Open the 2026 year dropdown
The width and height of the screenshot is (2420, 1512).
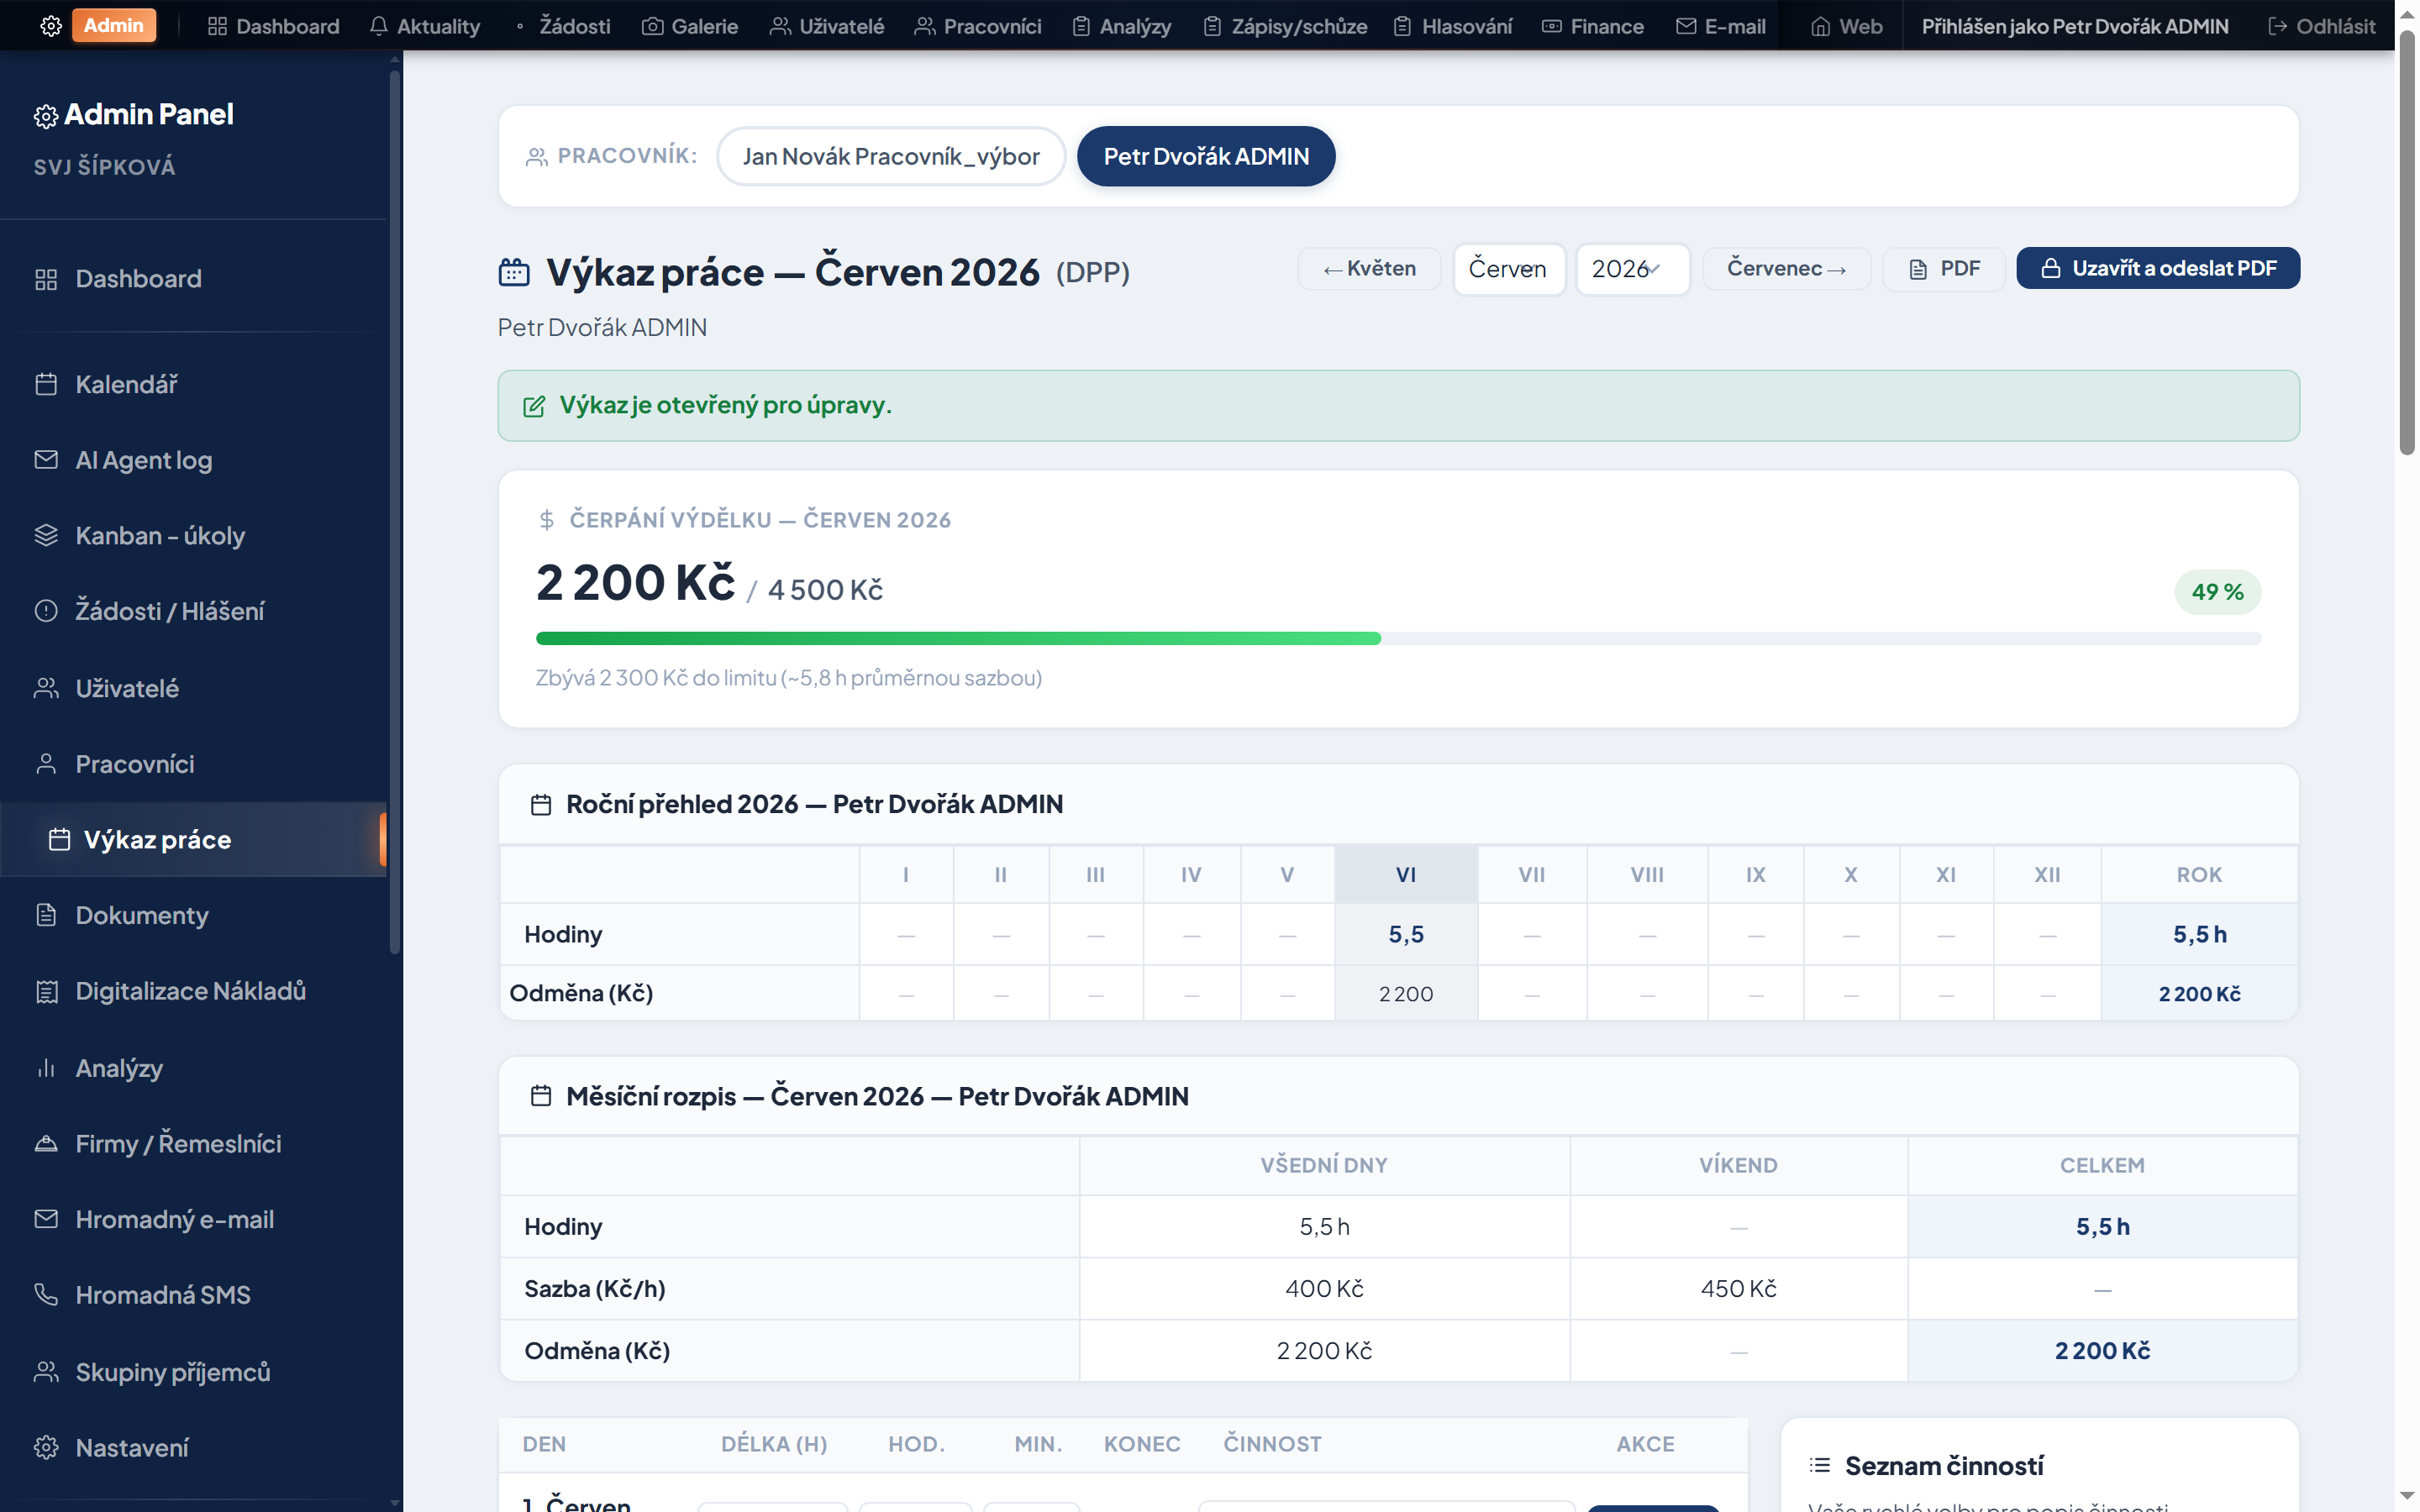coord(1632,269)
